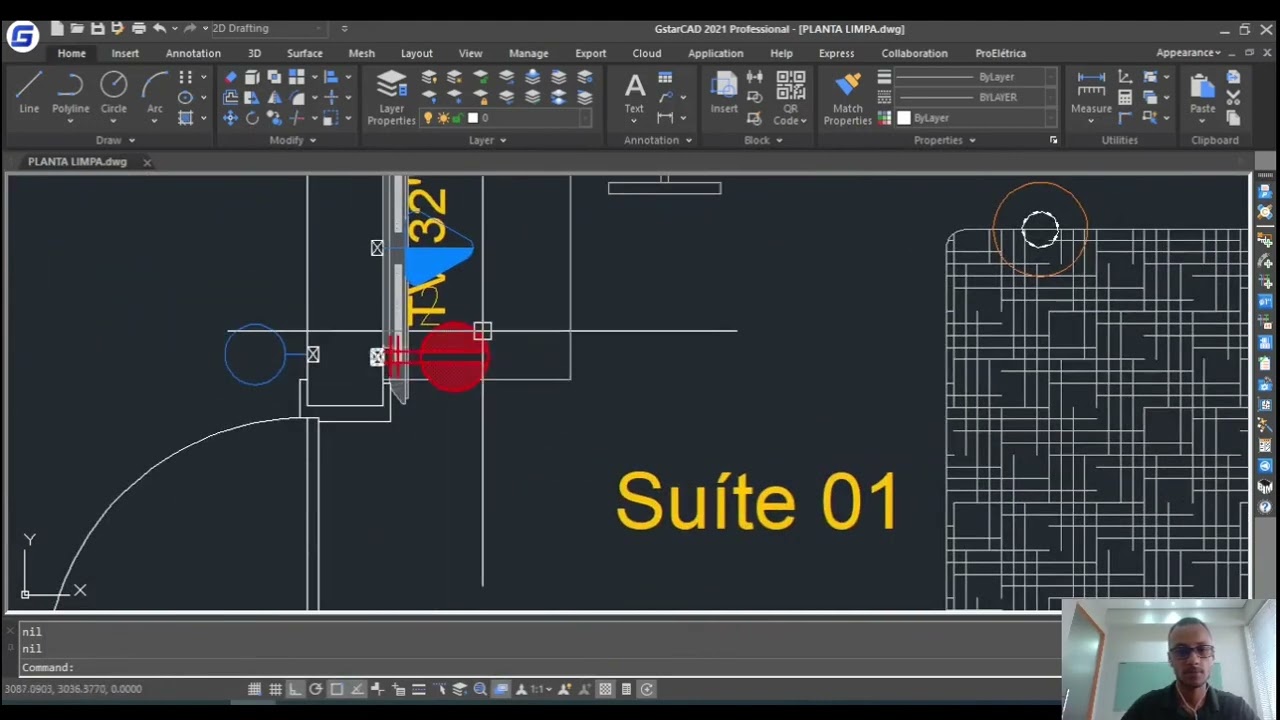Close the PLANTA LIMPA.dwg drawing tab
Viewport: 1280px width, 720px height.
(x=147, y=162)
